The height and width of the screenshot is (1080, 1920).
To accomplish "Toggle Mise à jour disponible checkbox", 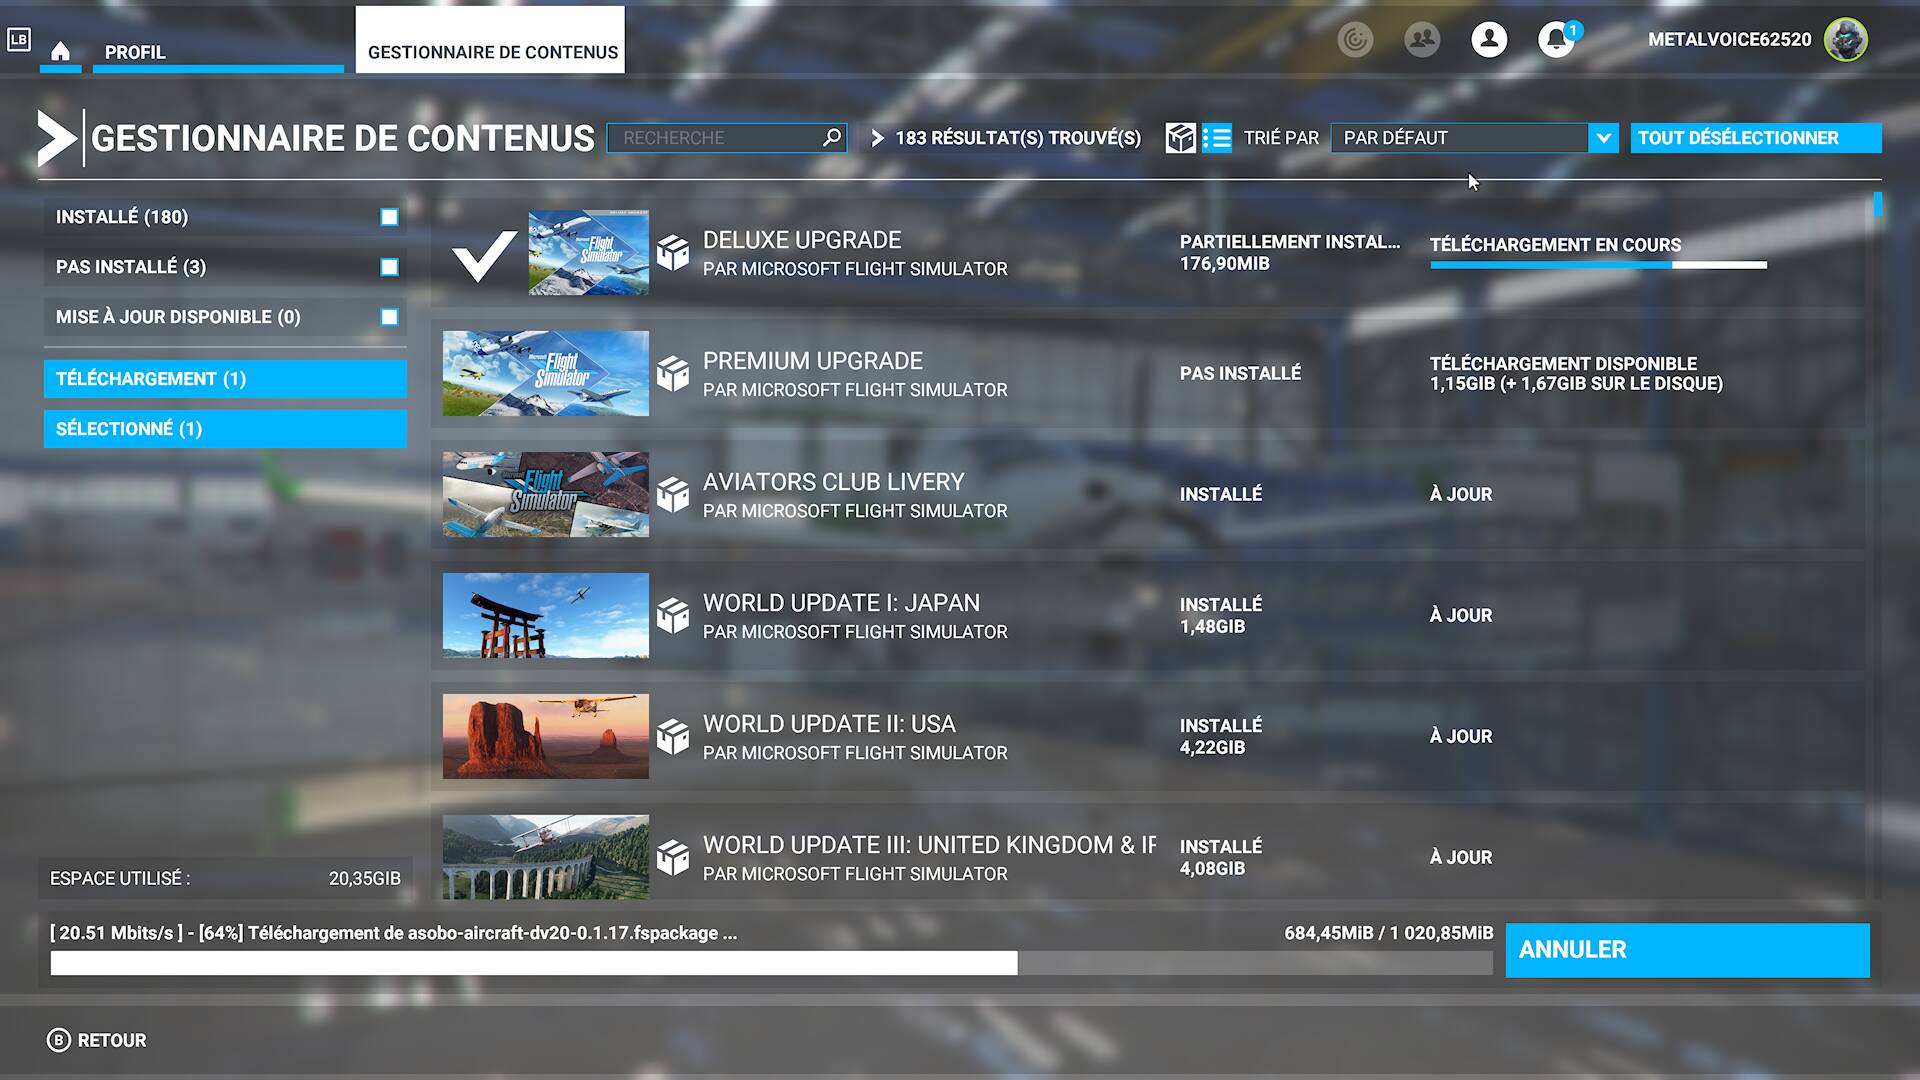I will click(389, 317).
